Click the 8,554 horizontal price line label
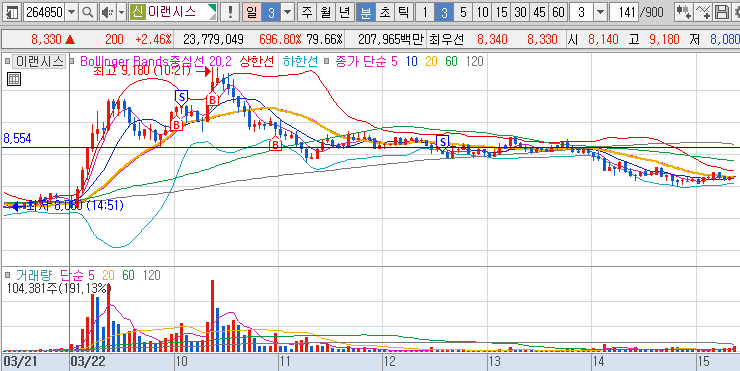Image resolution: width=740 pixels, height=371 pixels. pos(17,139)
